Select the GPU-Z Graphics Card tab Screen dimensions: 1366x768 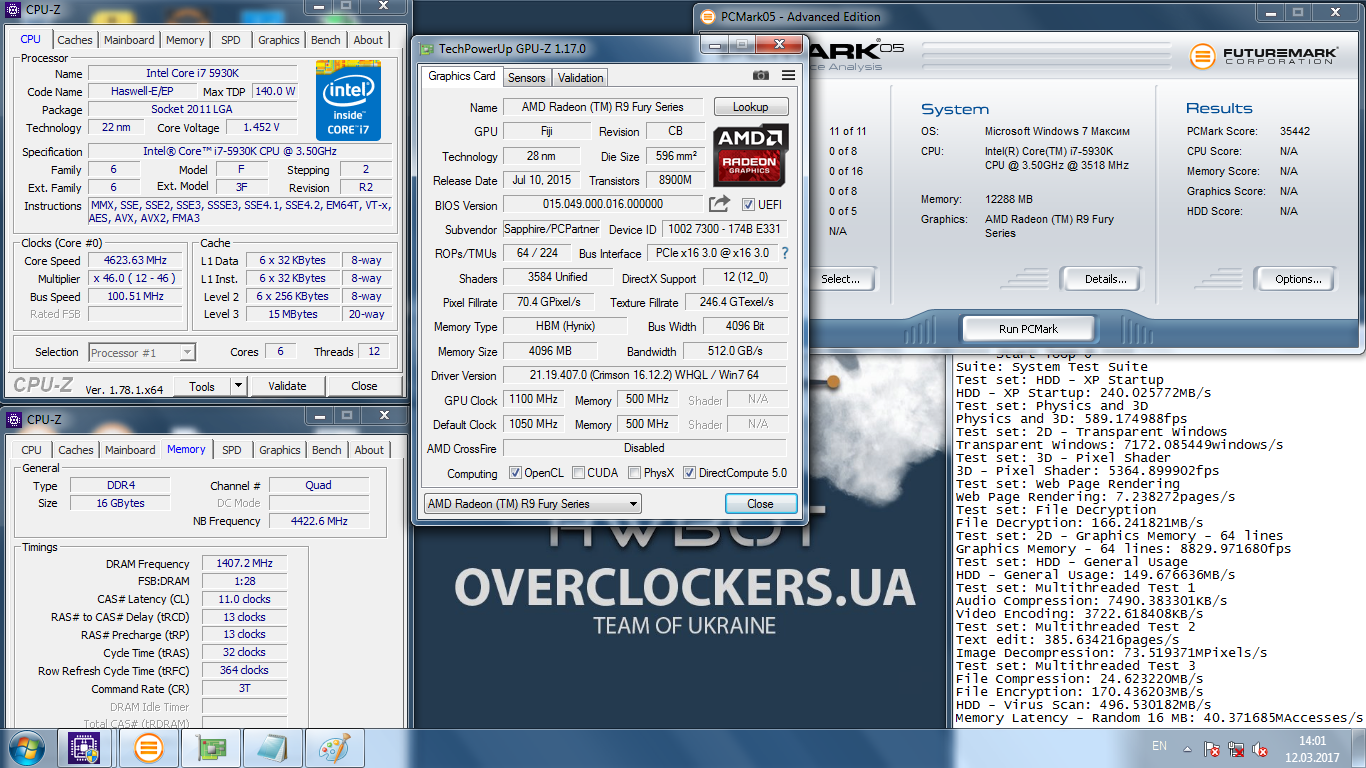(462, 76)
